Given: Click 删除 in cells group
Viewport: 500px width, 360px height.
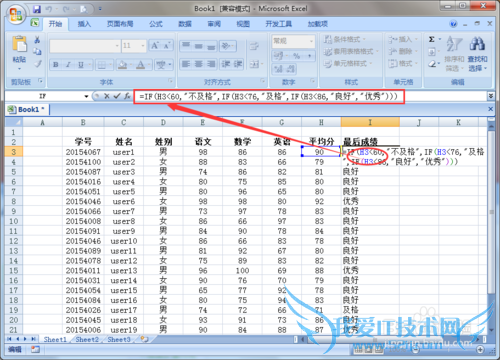Looking at the screenshot, I should pyautogui.click(x=403, y=51).
